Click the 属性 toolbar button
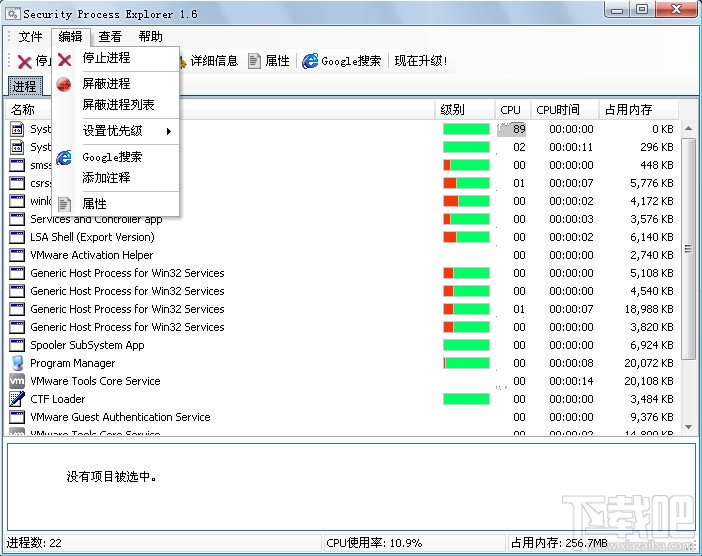This screenshot has width=702, height=556. click(x=270, y=61)
